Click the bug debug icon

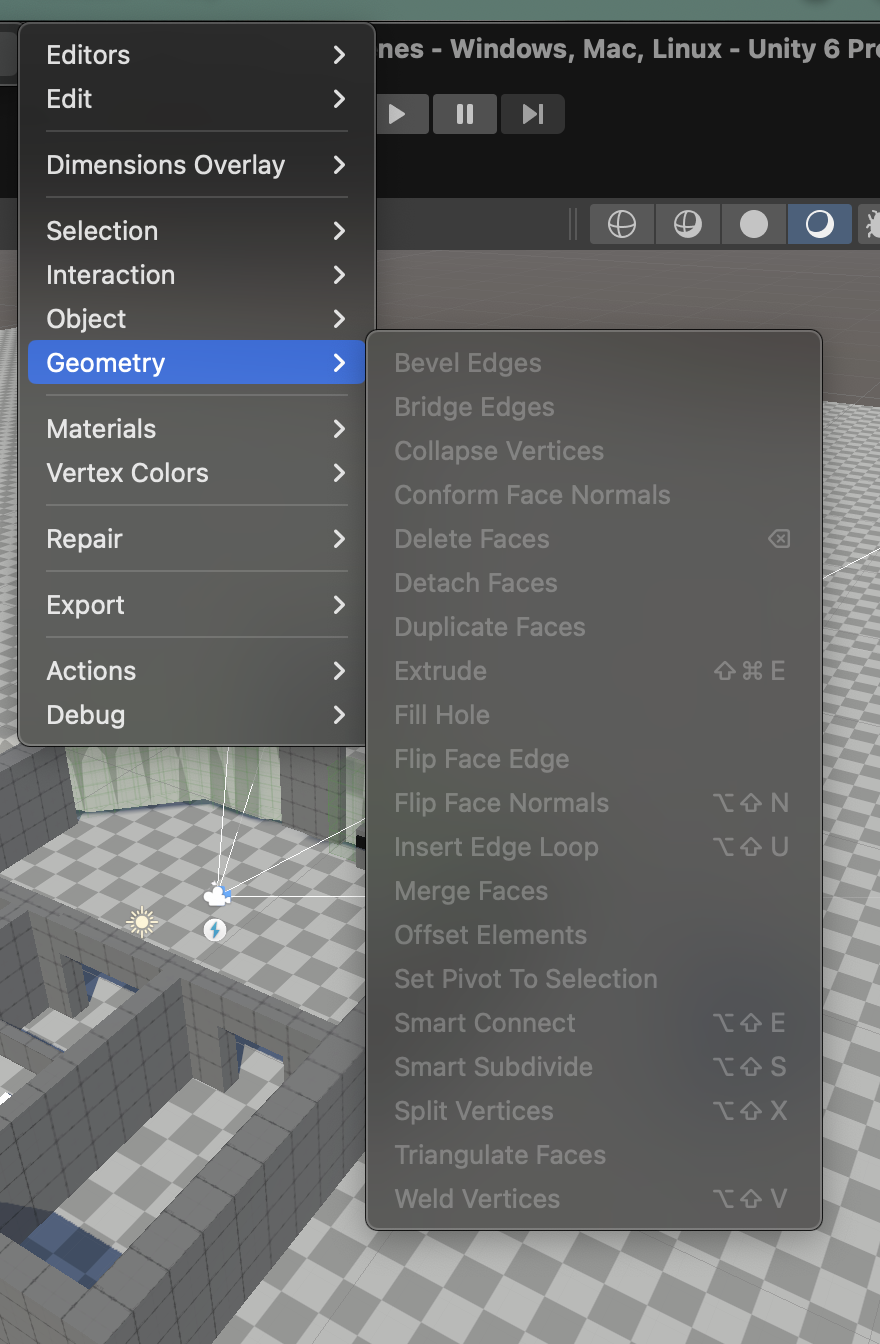[x=872, y=225]
